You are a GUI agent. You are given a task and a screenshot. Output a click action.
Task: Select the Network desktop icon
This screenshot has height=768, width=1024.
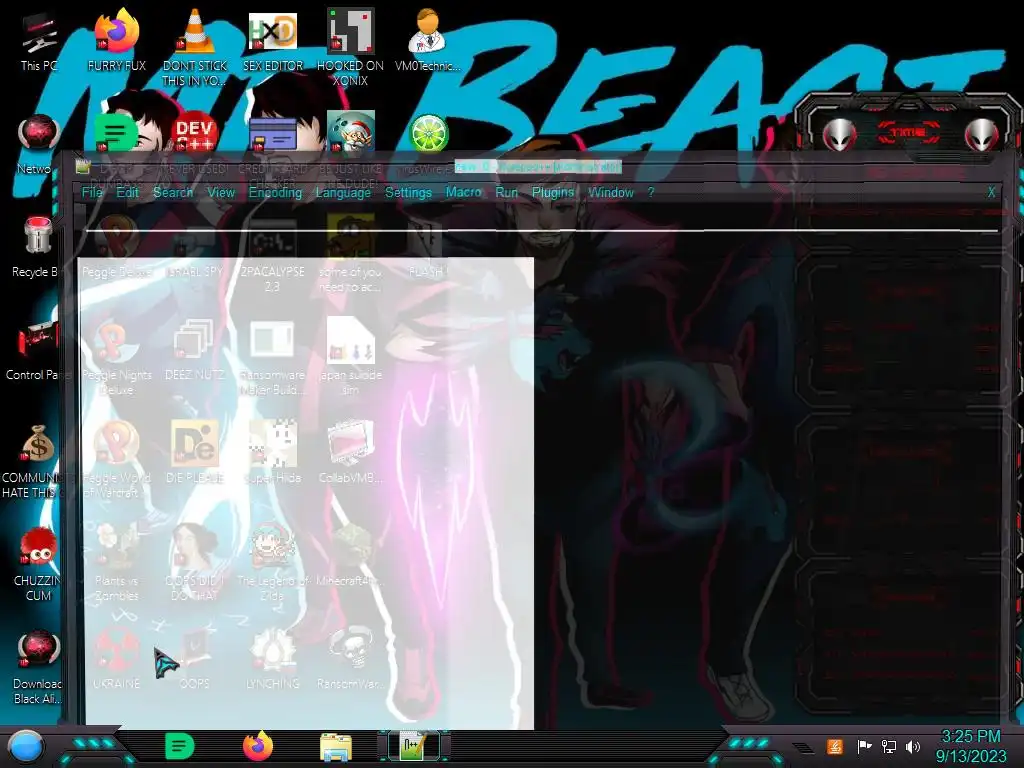pos(38,145)
